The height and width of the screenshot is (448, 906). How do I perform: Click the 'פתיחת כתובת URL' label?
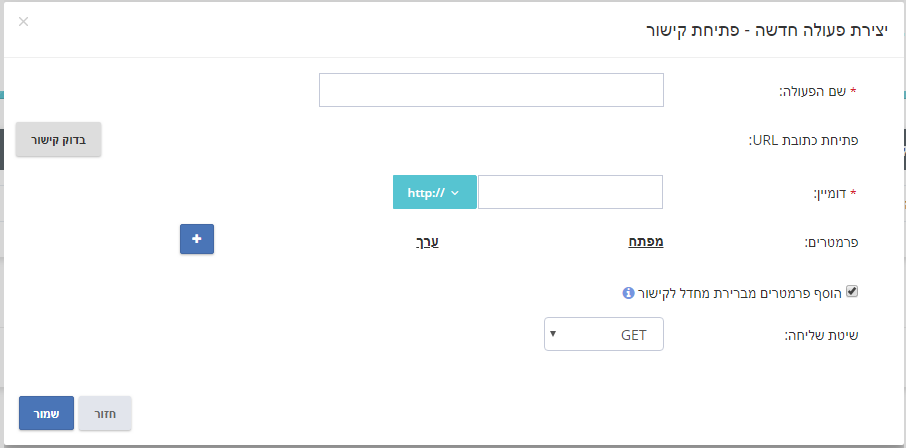point(804,140)
